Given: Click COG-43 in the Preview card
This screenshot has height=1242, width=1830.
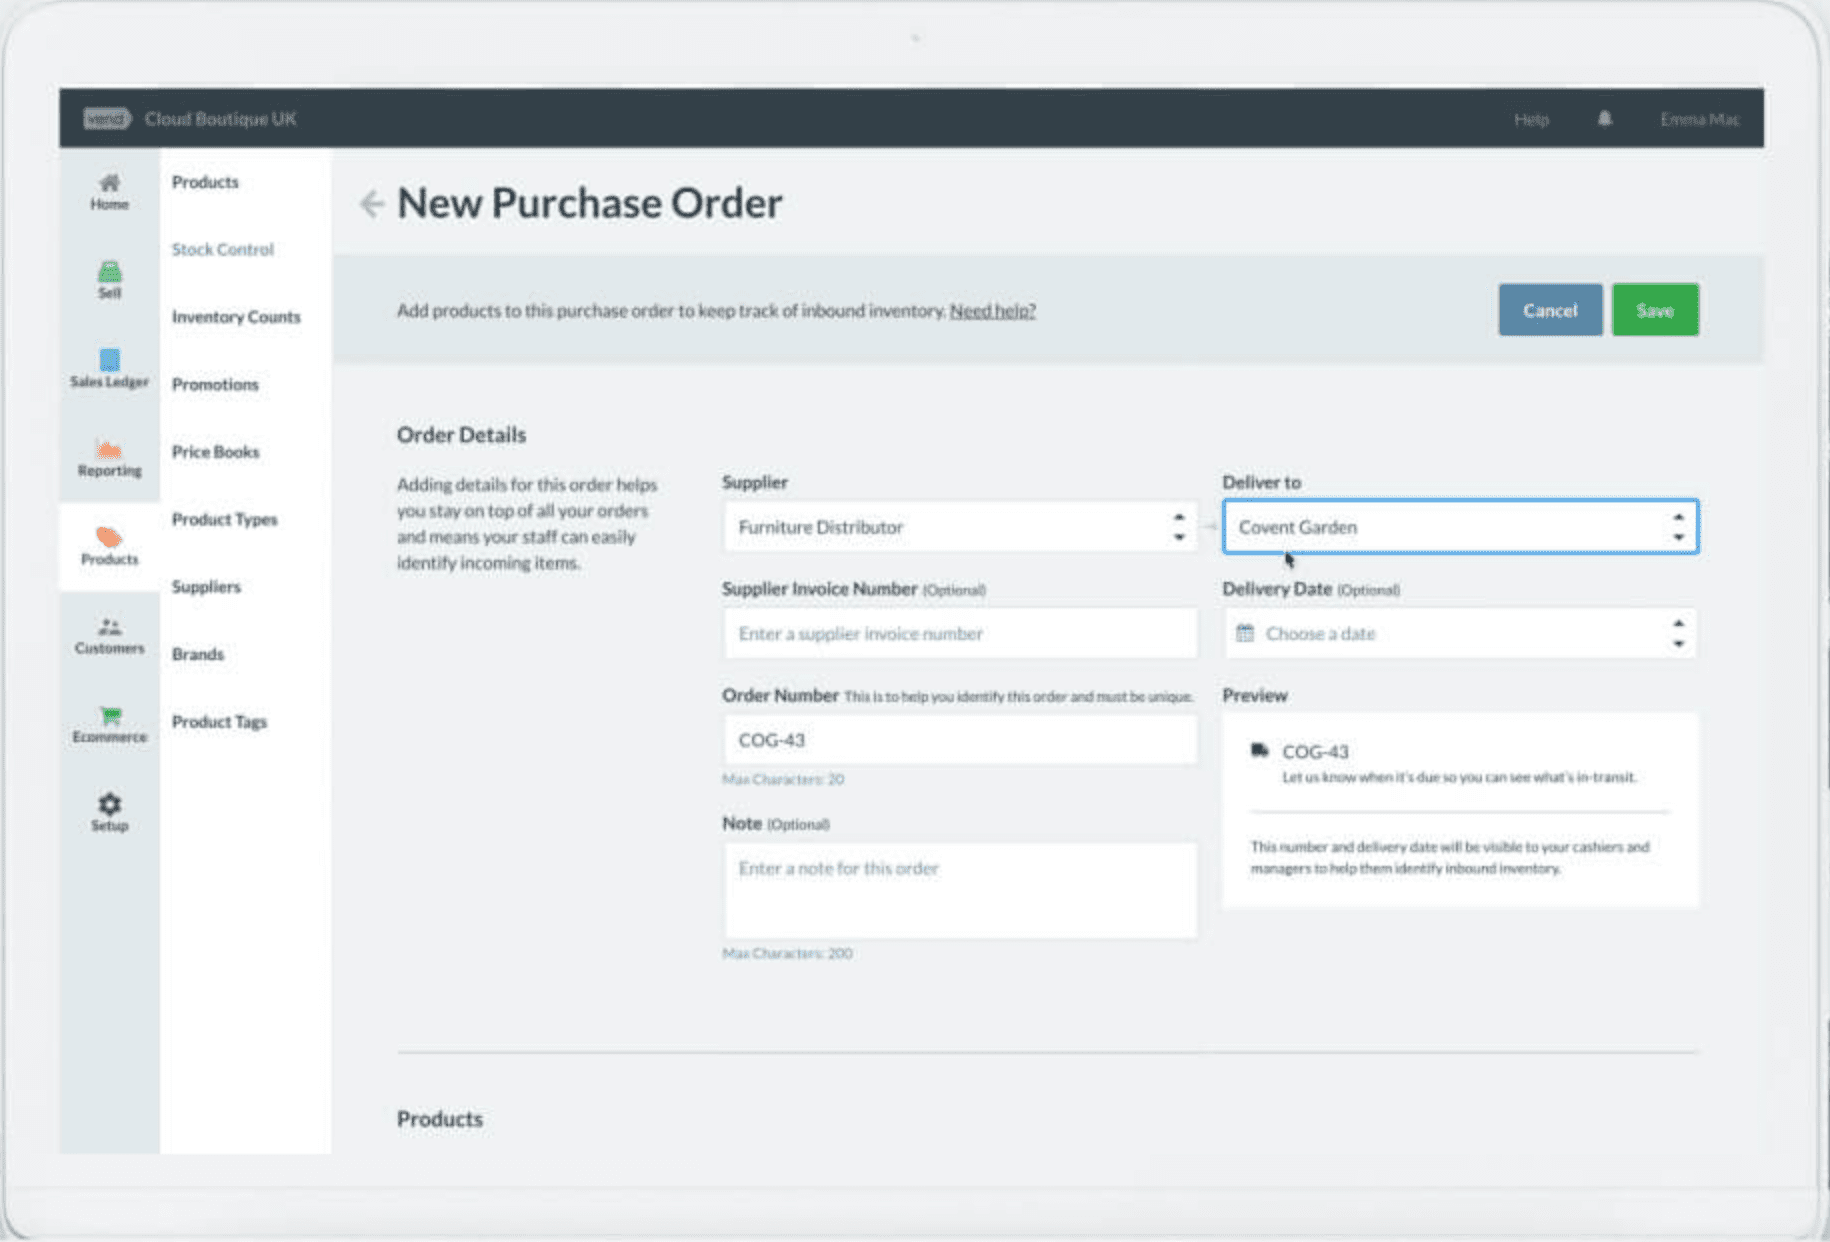Looking at the screenshot, I should [1315, 751].
